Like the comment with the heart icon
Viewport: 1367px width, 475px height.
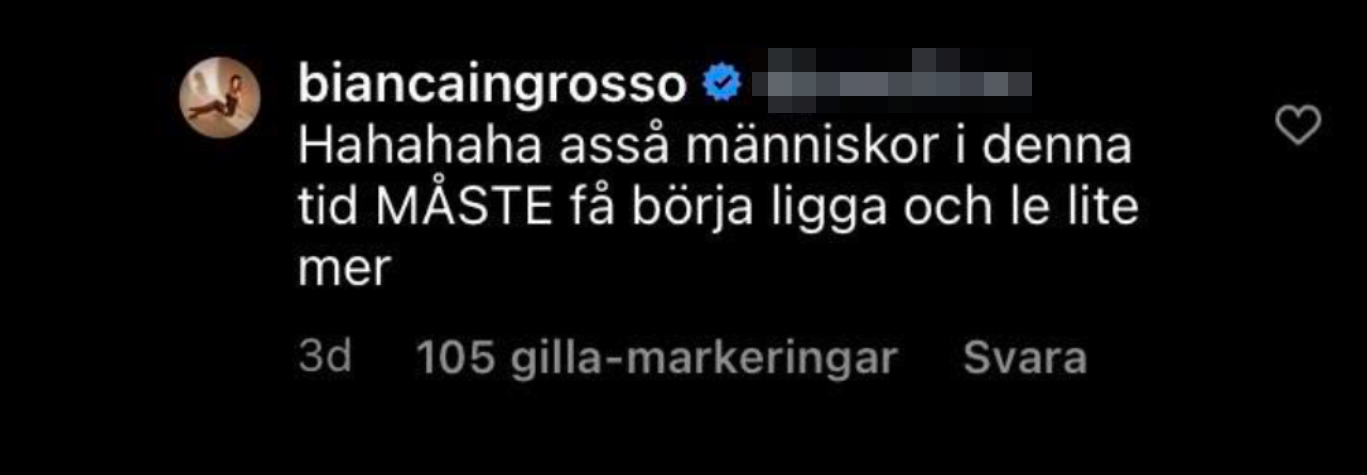[x=1299, y=126]
